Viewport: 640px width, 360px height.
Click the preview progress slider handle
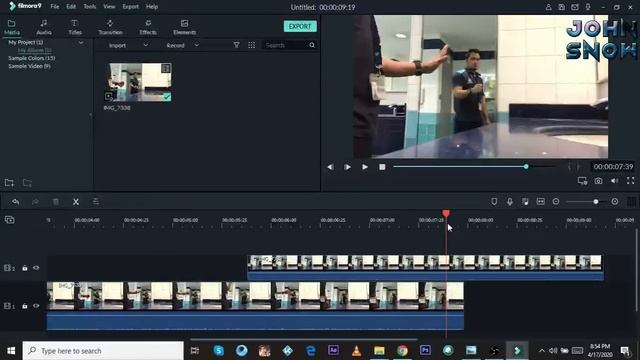click(526, 167)
